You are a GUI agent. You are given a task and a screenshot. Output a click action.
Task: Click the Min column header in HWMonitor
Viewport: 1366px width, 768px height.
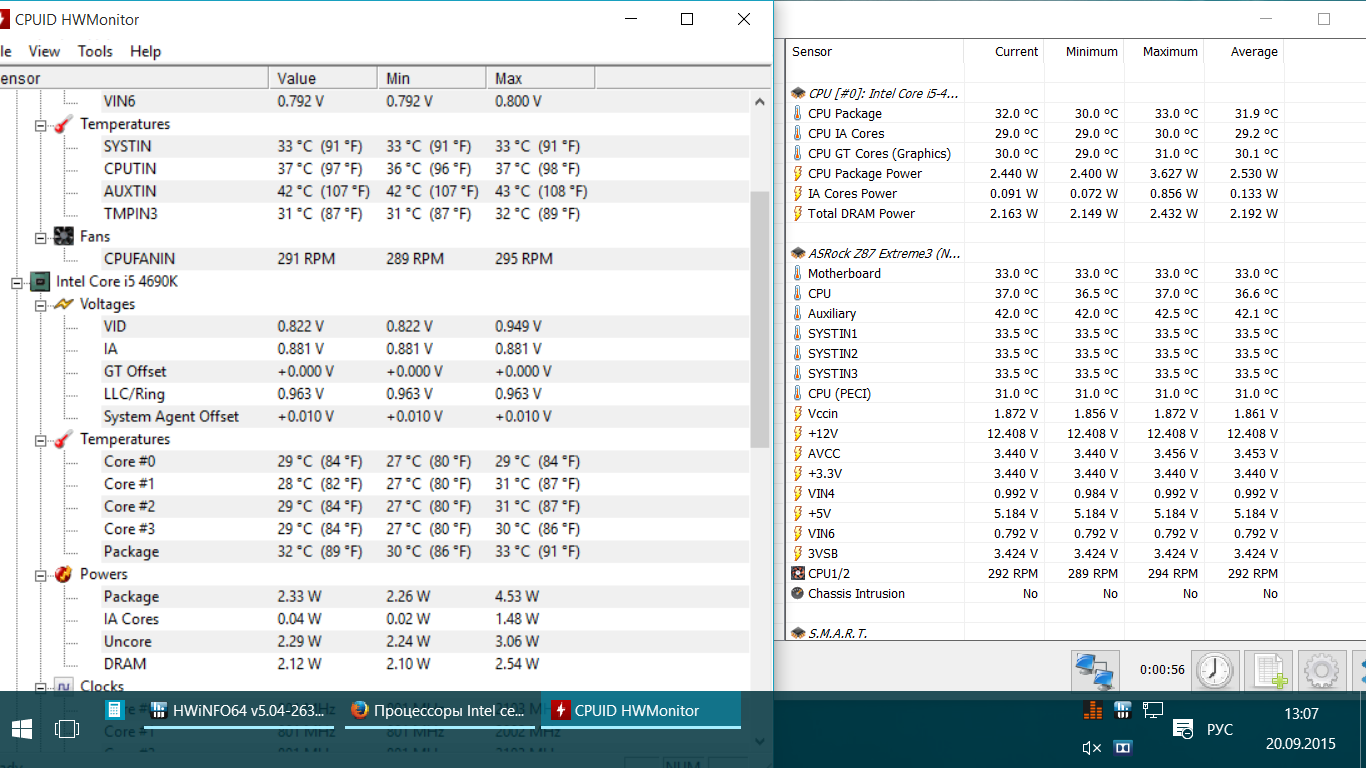click(432, 78)
